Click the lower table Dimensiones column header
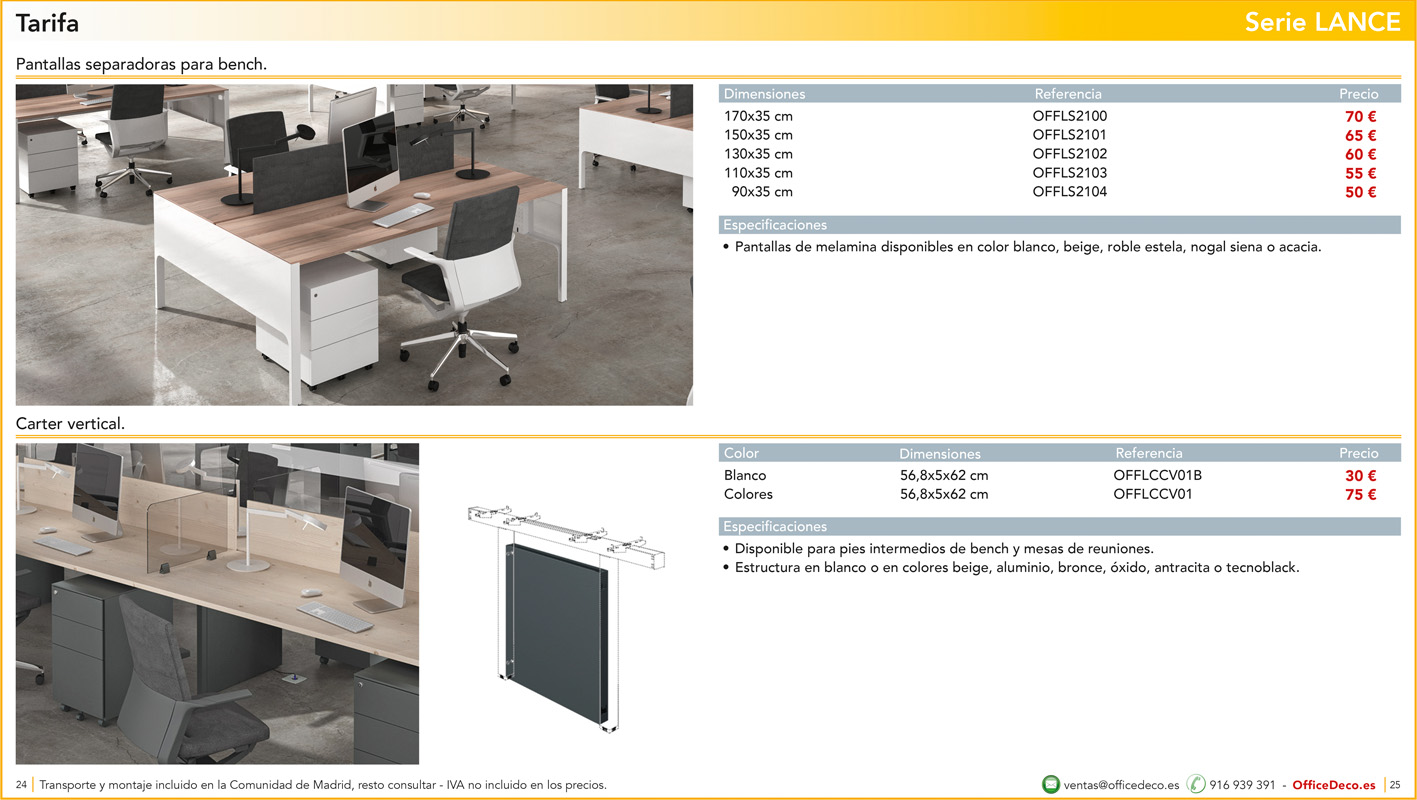The image size is (1417, 800). tap(940, 453)
